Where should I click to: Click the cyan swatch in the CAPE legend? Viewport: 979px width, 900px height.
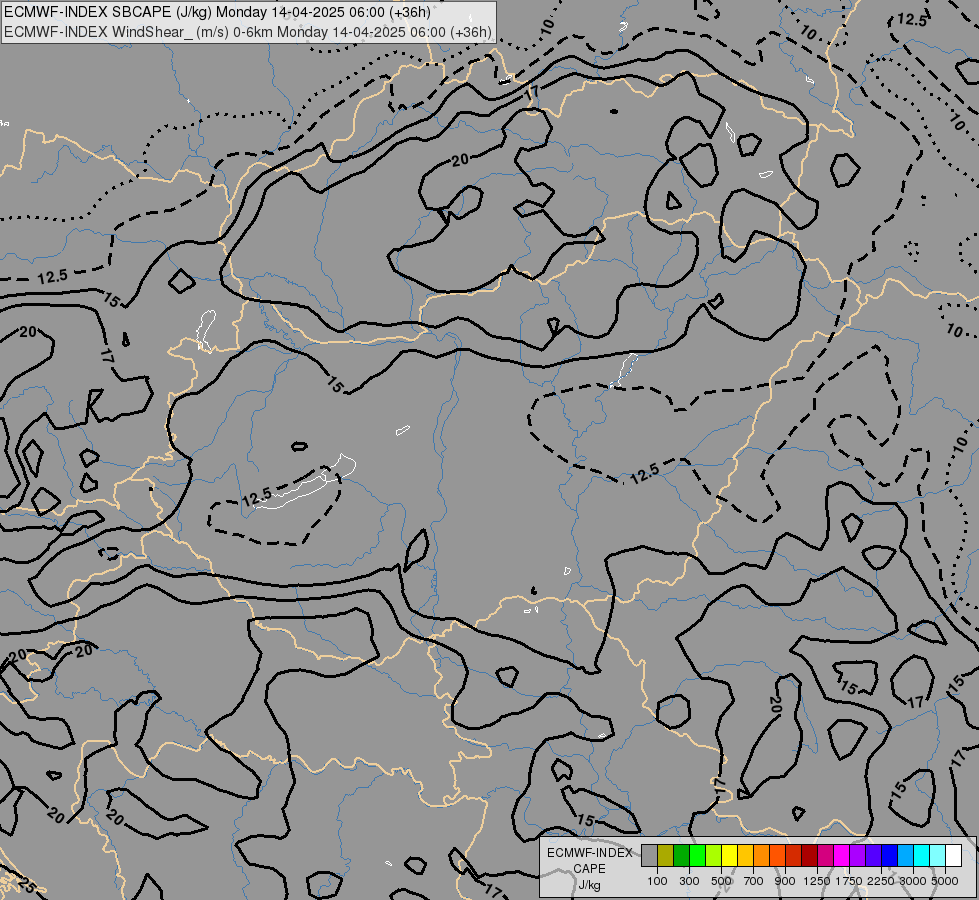click(922, 855)
